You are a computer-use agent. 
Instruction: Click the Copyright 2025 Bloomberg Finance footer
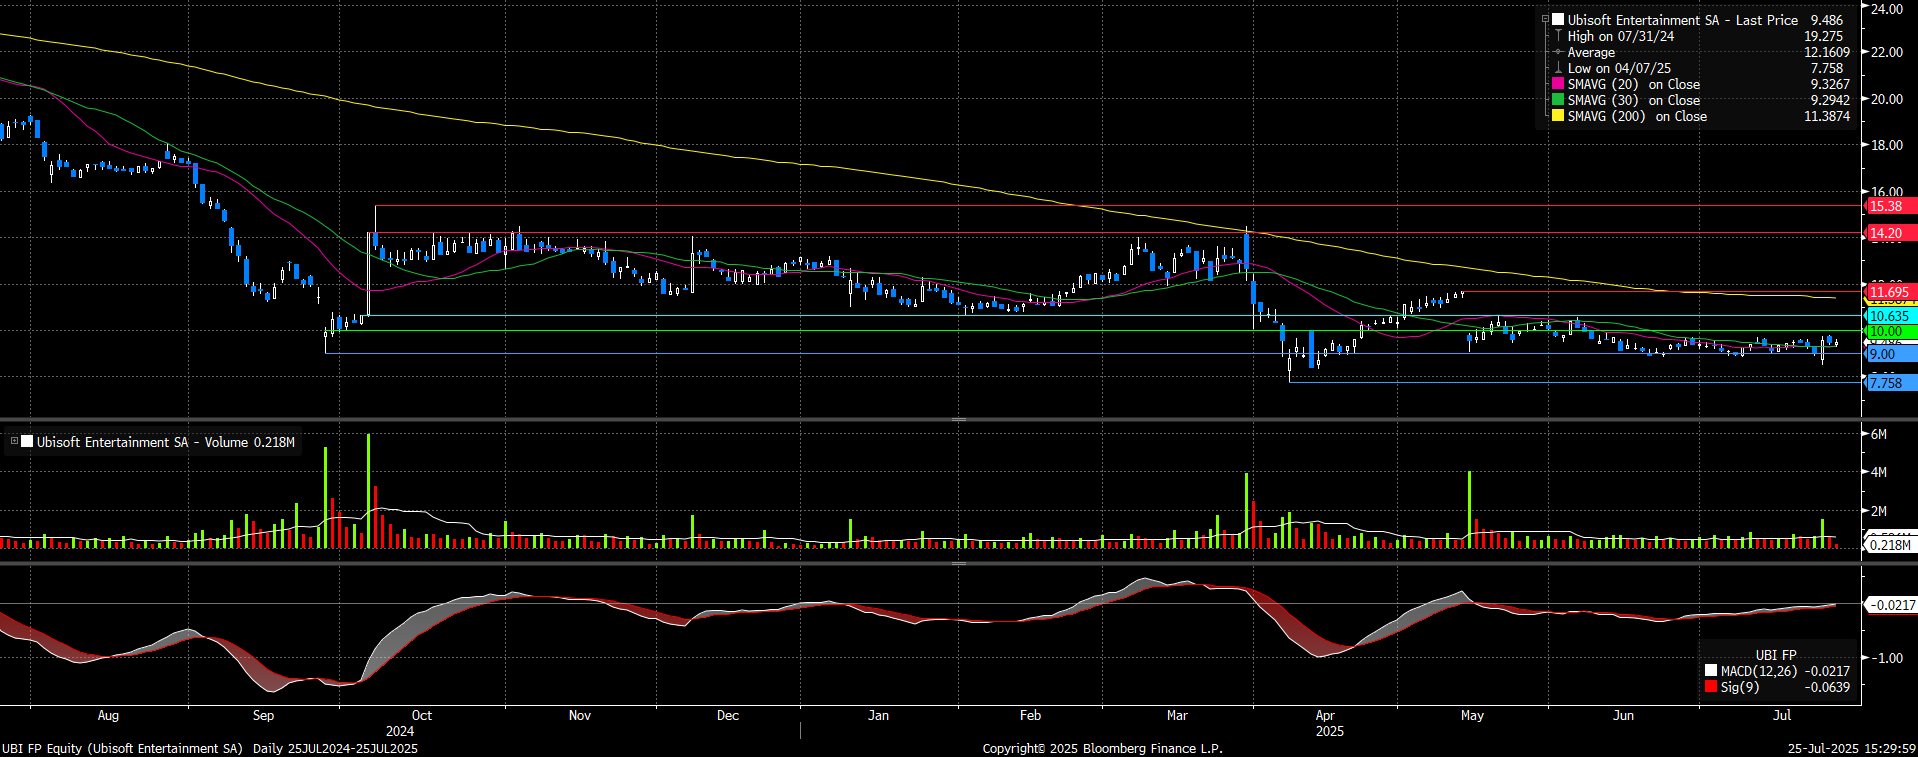(x=1102, y=748)
